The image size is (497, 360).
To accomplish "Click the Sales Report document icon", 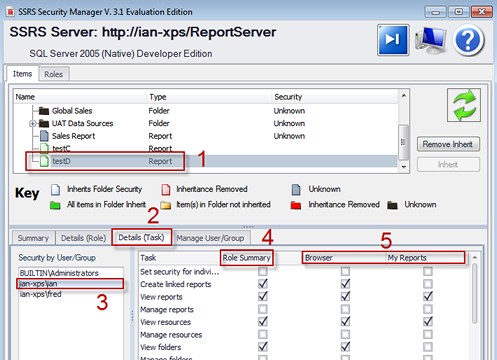I will point(44,136).
